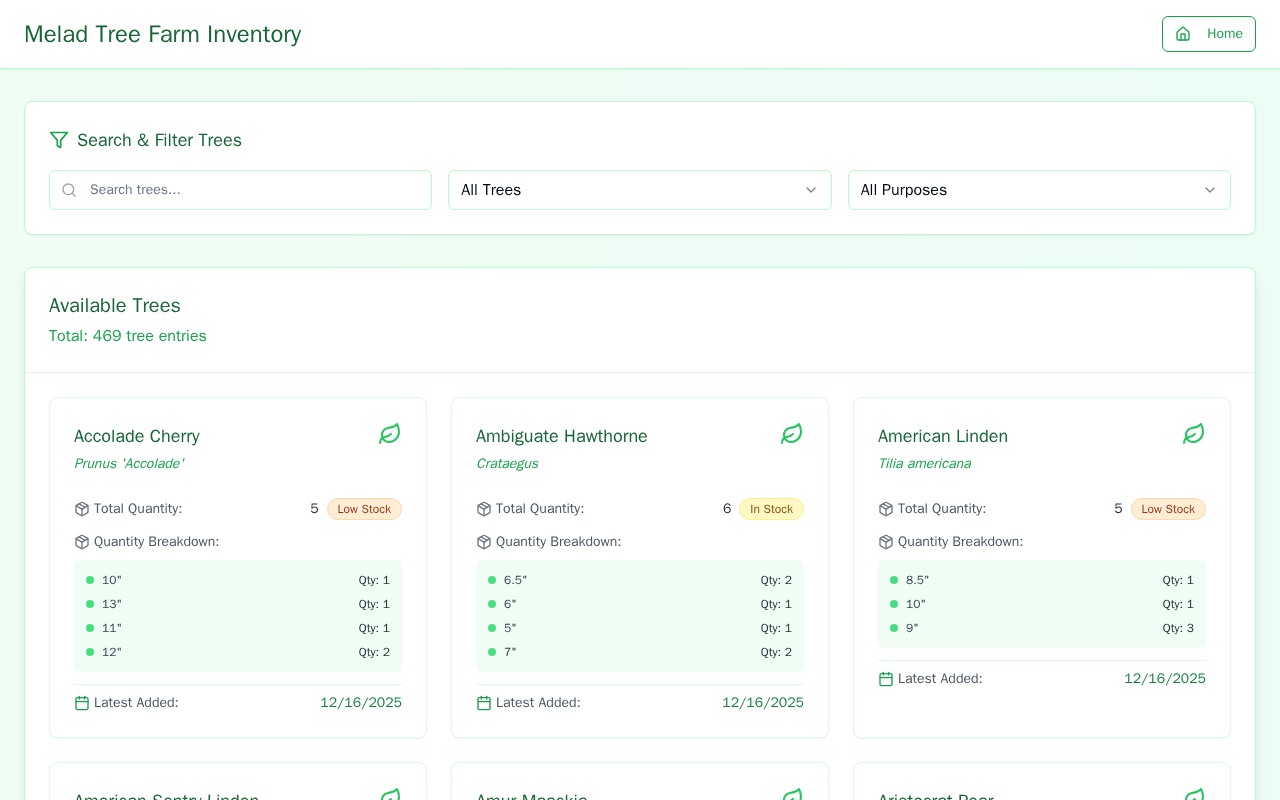Click the house icon in Home button
Image resolution: width=1280 pixels, height=800 pixels.
pyautogui.click(x=1183, y=34)
